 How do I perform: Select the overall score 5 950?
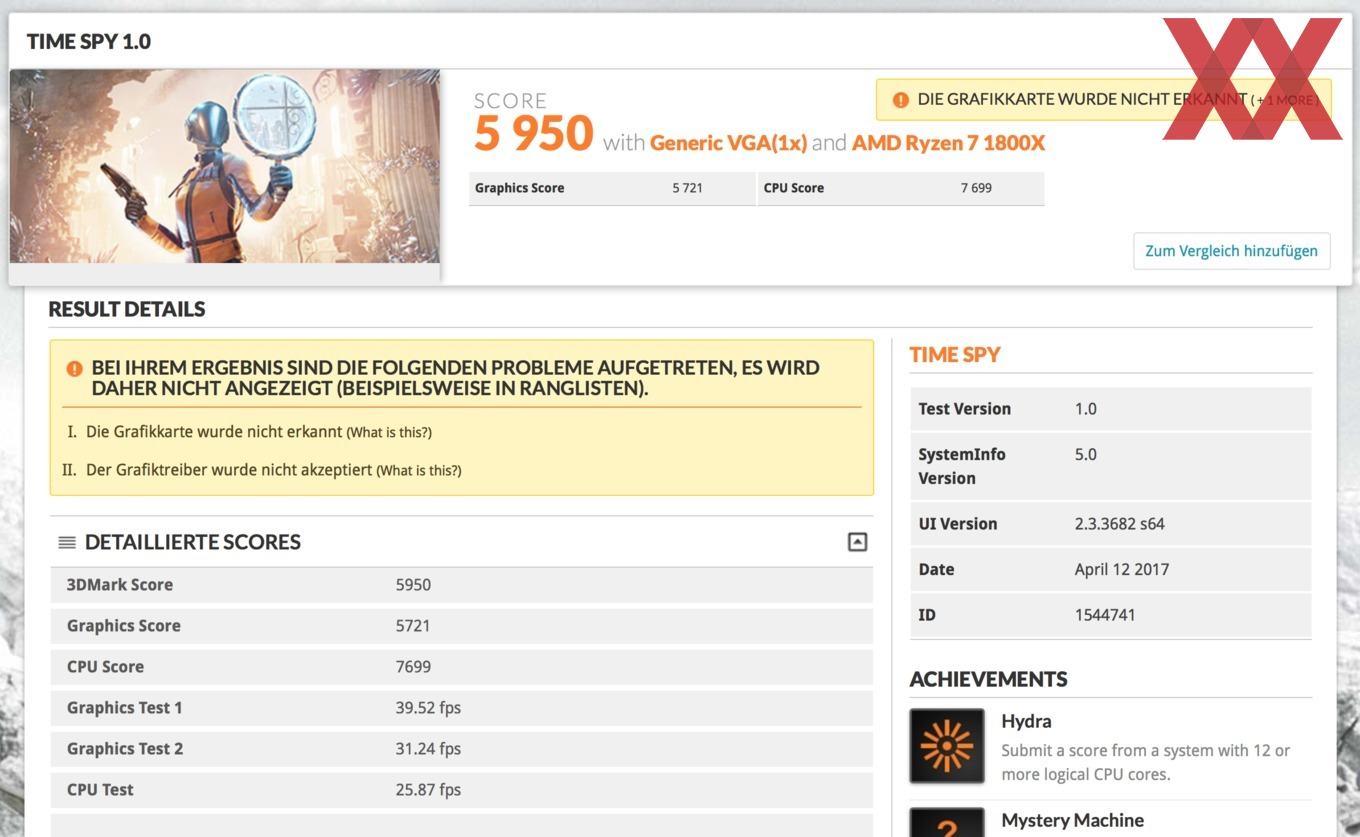click(534, 134)
